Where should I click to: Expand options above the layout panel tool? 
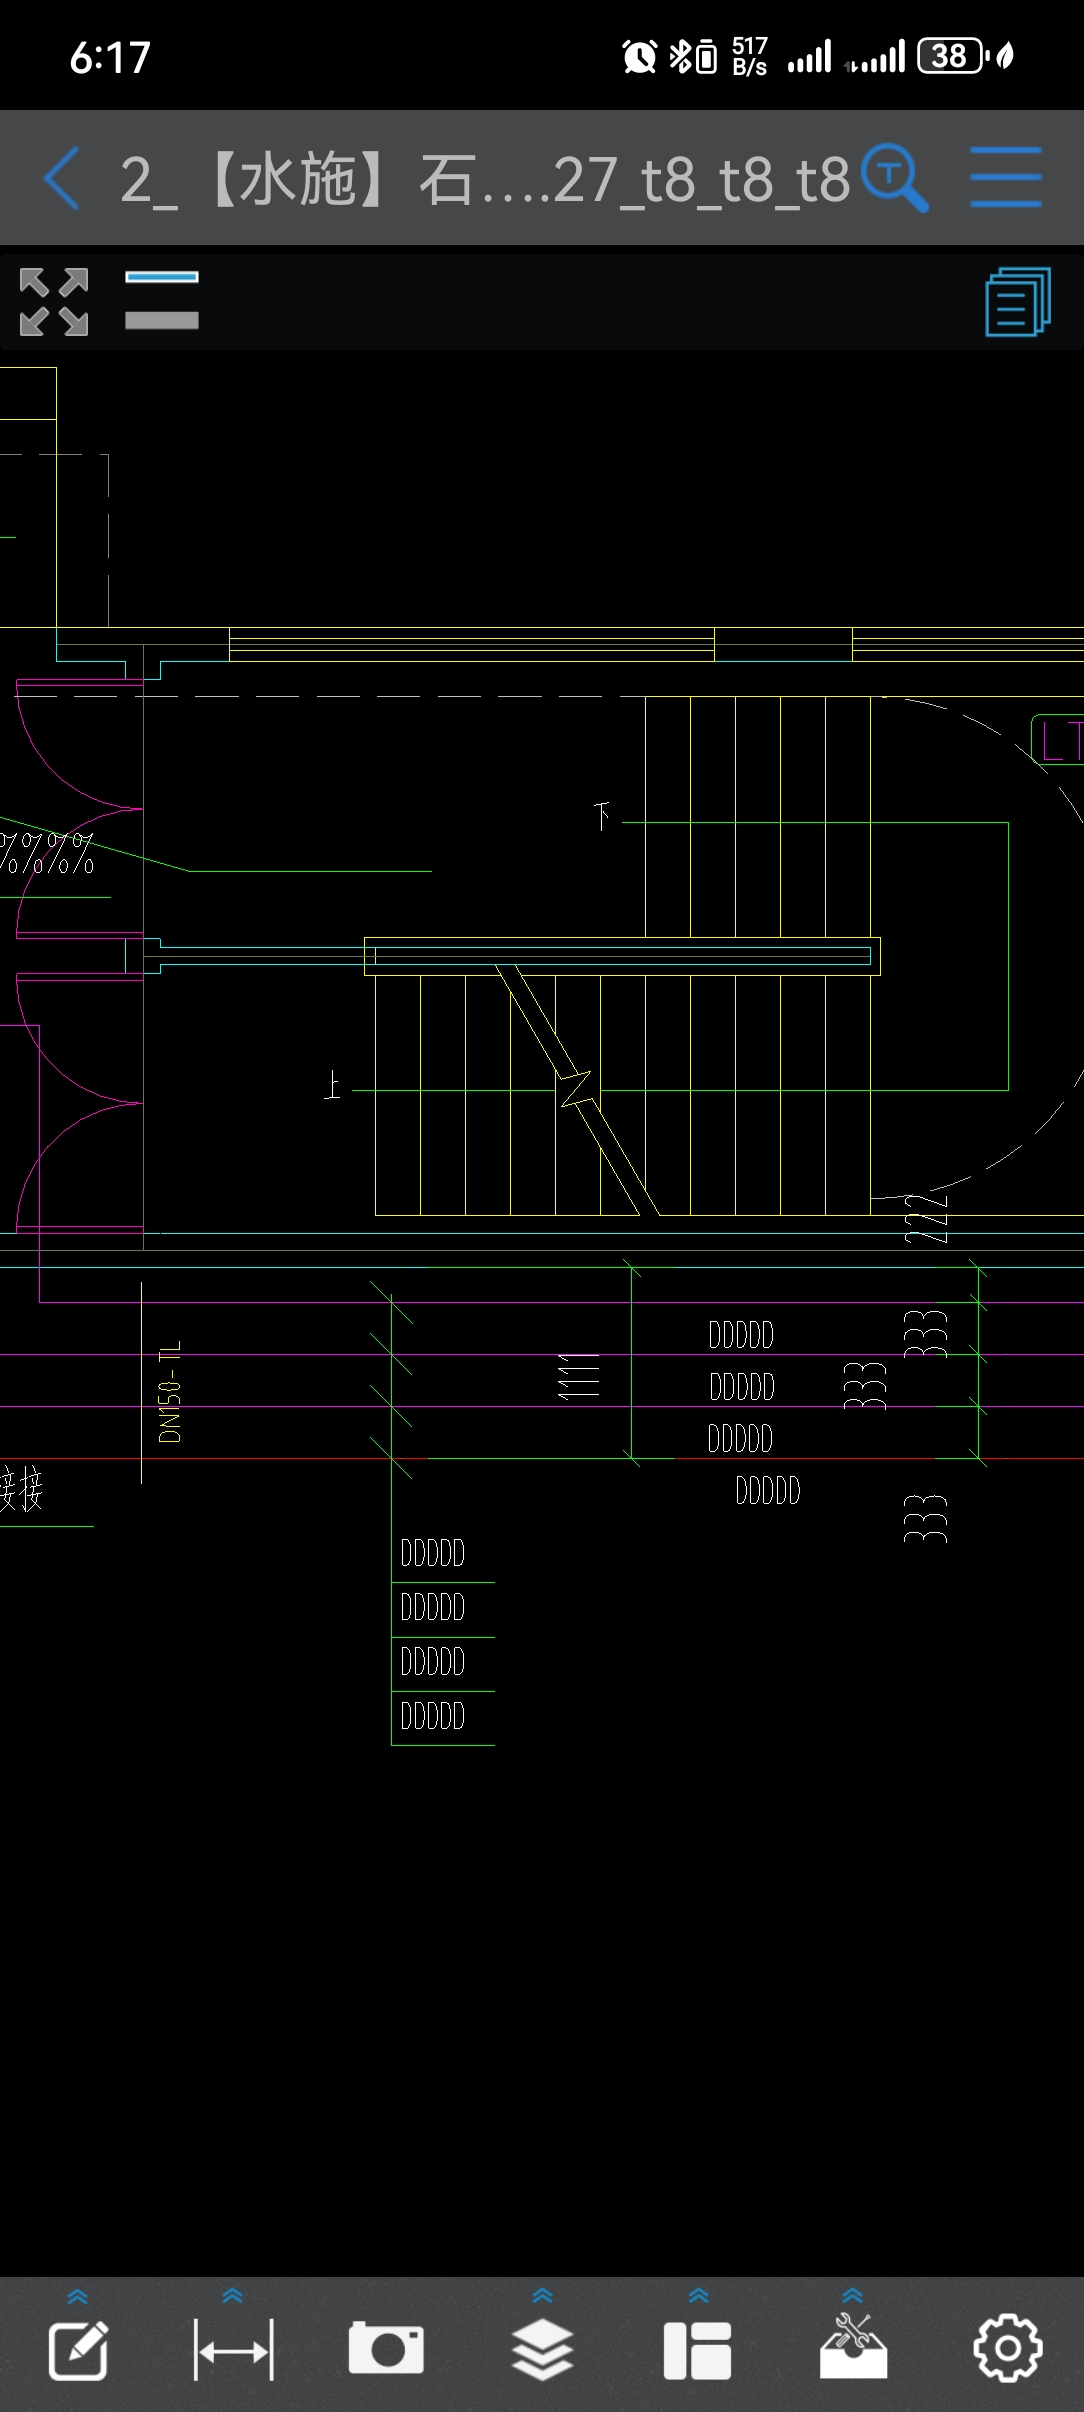click(x=698, y=2296)
